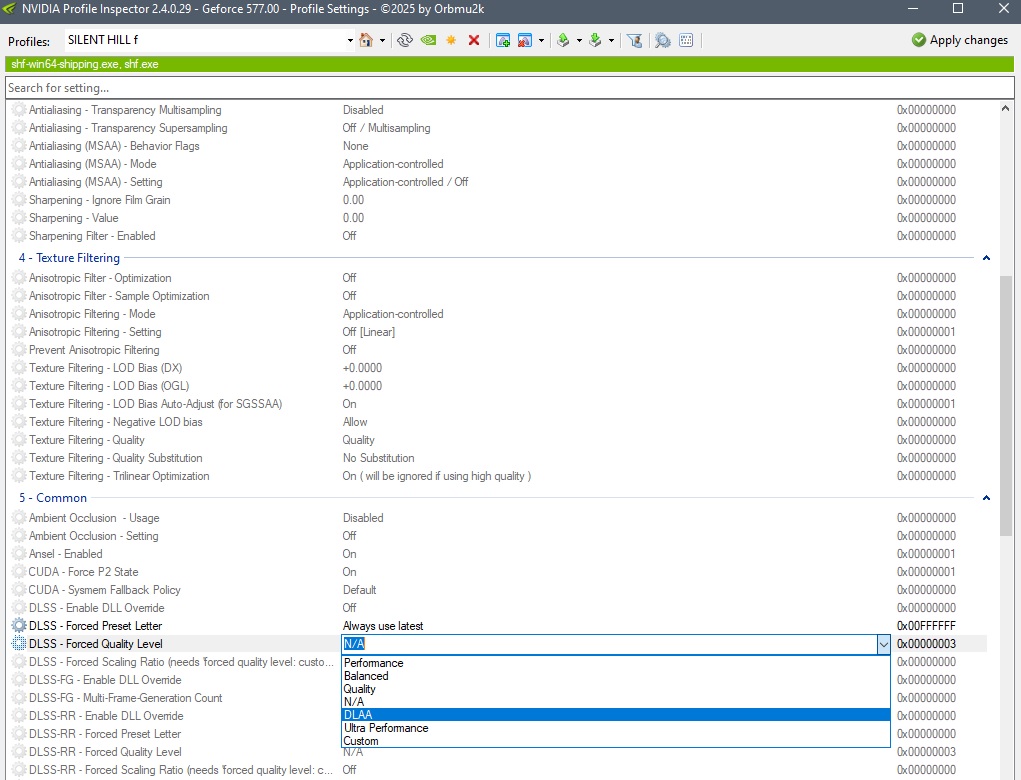Click the SILENT HILL f profile name field
The height and width of the screenshot is (780, 1021).
click(205, 40)
